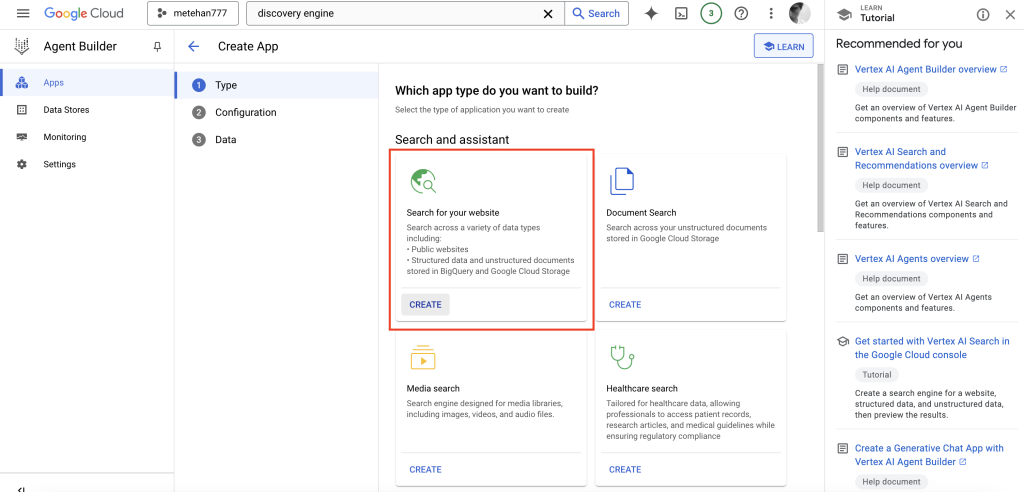Clear the discovery engine search text

tap(547, 14)
